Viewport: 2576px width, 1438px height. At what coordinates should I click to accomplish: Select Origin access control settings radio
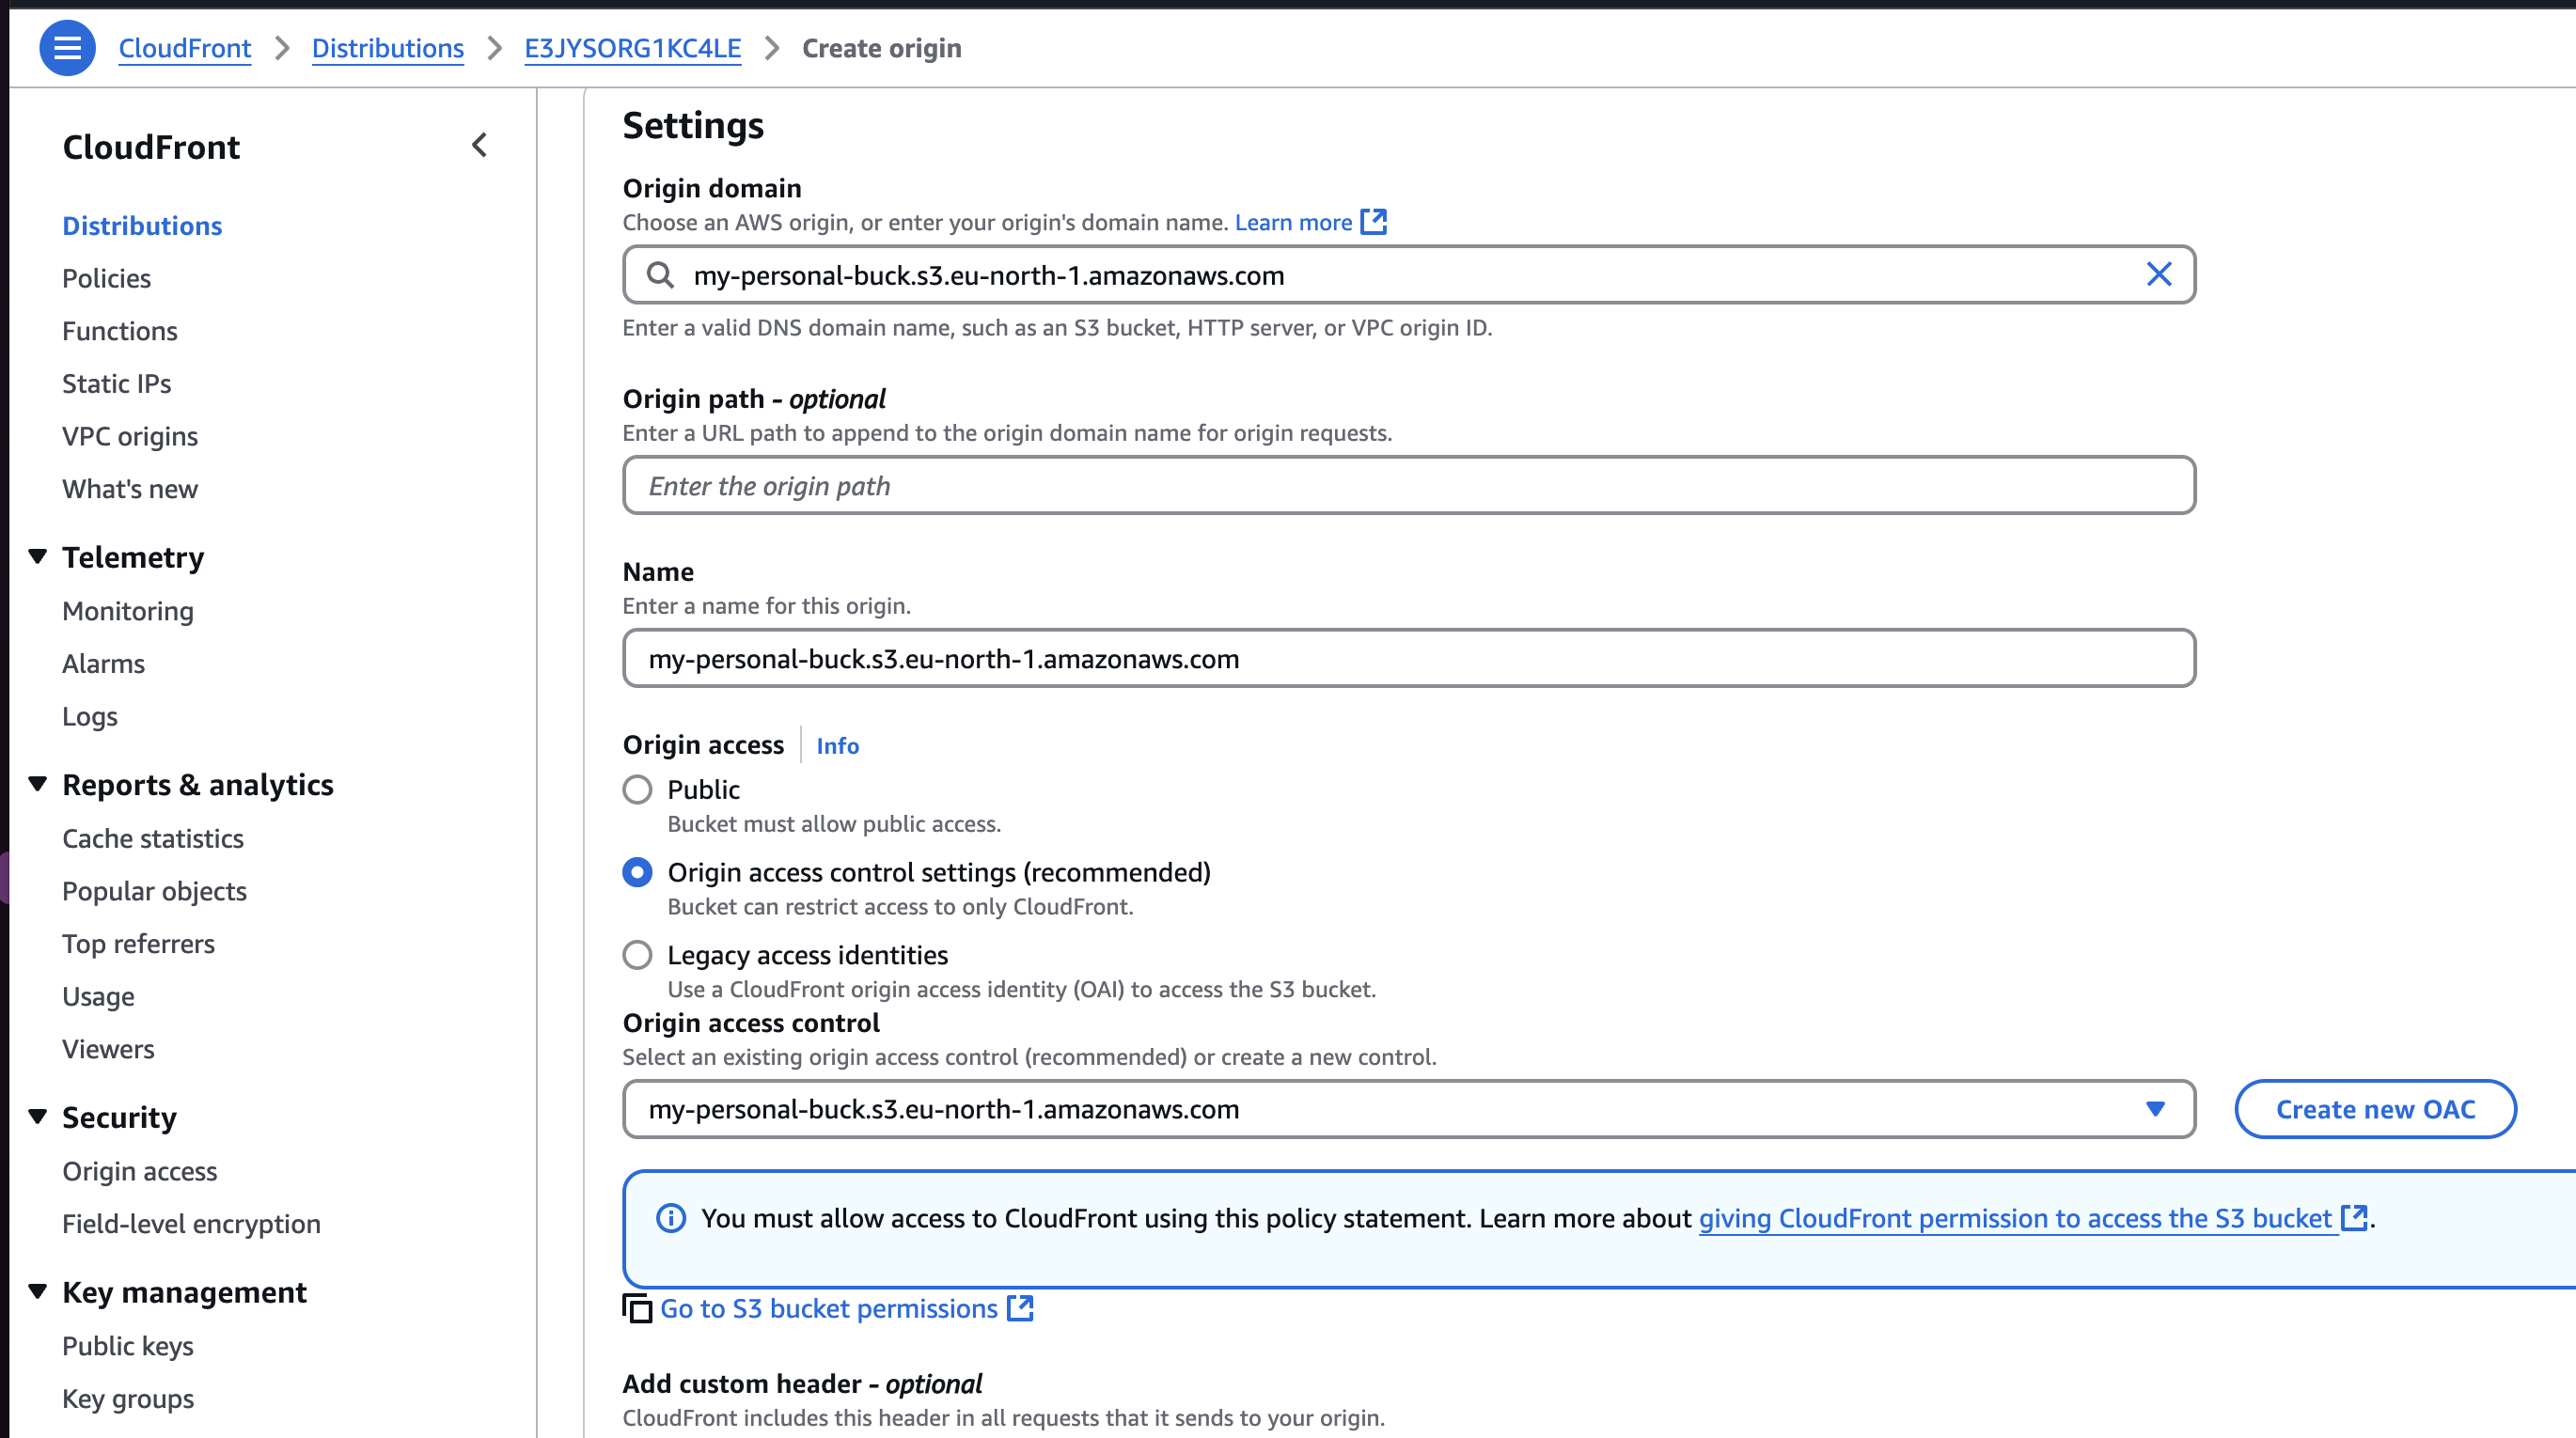point(637,872)
